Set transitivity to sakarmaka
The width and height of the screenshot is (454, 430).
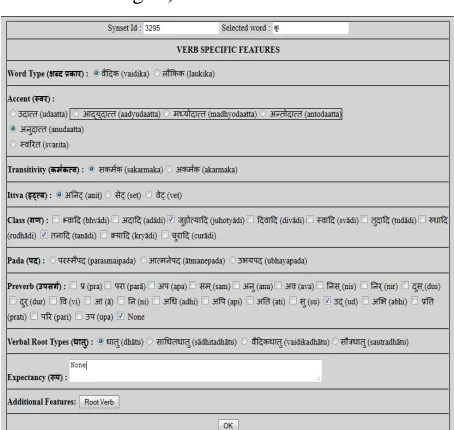(x=91, y=169)
